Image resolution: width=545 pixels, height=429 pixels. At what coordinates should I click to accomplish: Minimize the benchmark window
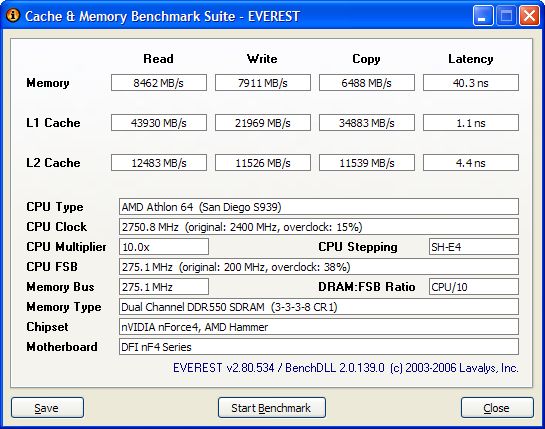pyautogui.click(x=483, y=16)
